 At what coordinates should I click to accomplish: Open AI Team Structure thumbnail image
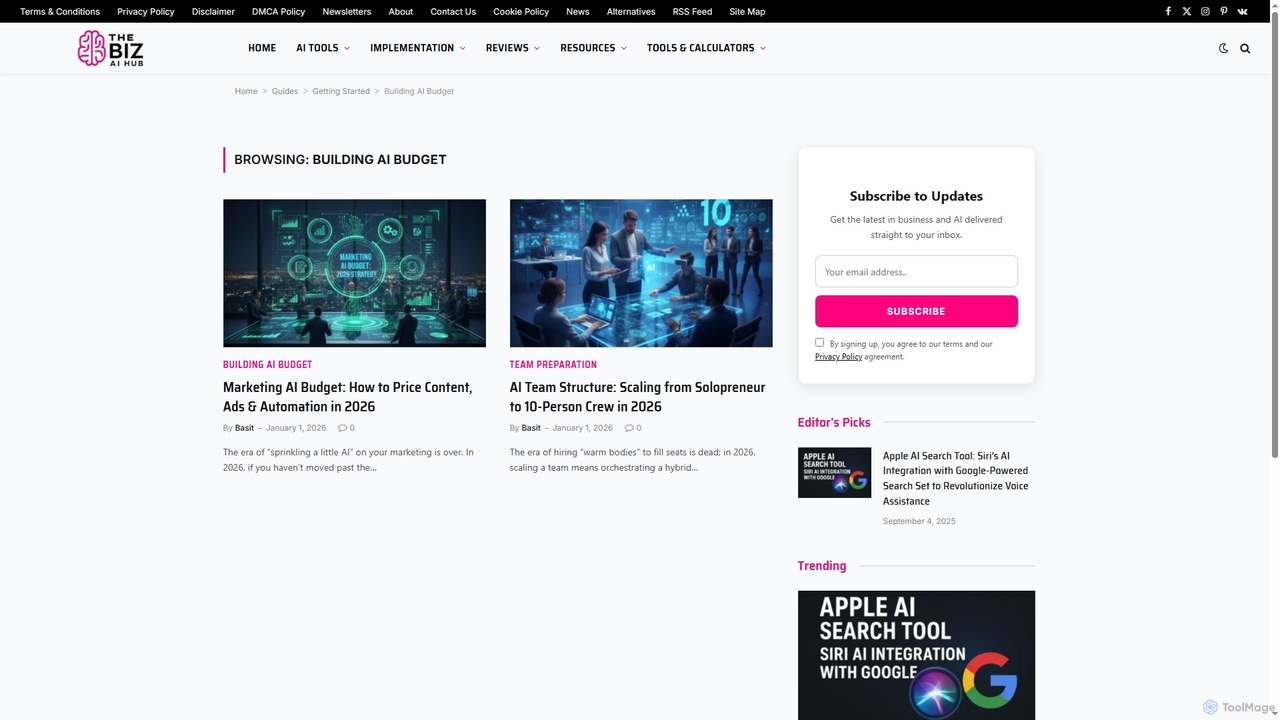coord(641,273)
